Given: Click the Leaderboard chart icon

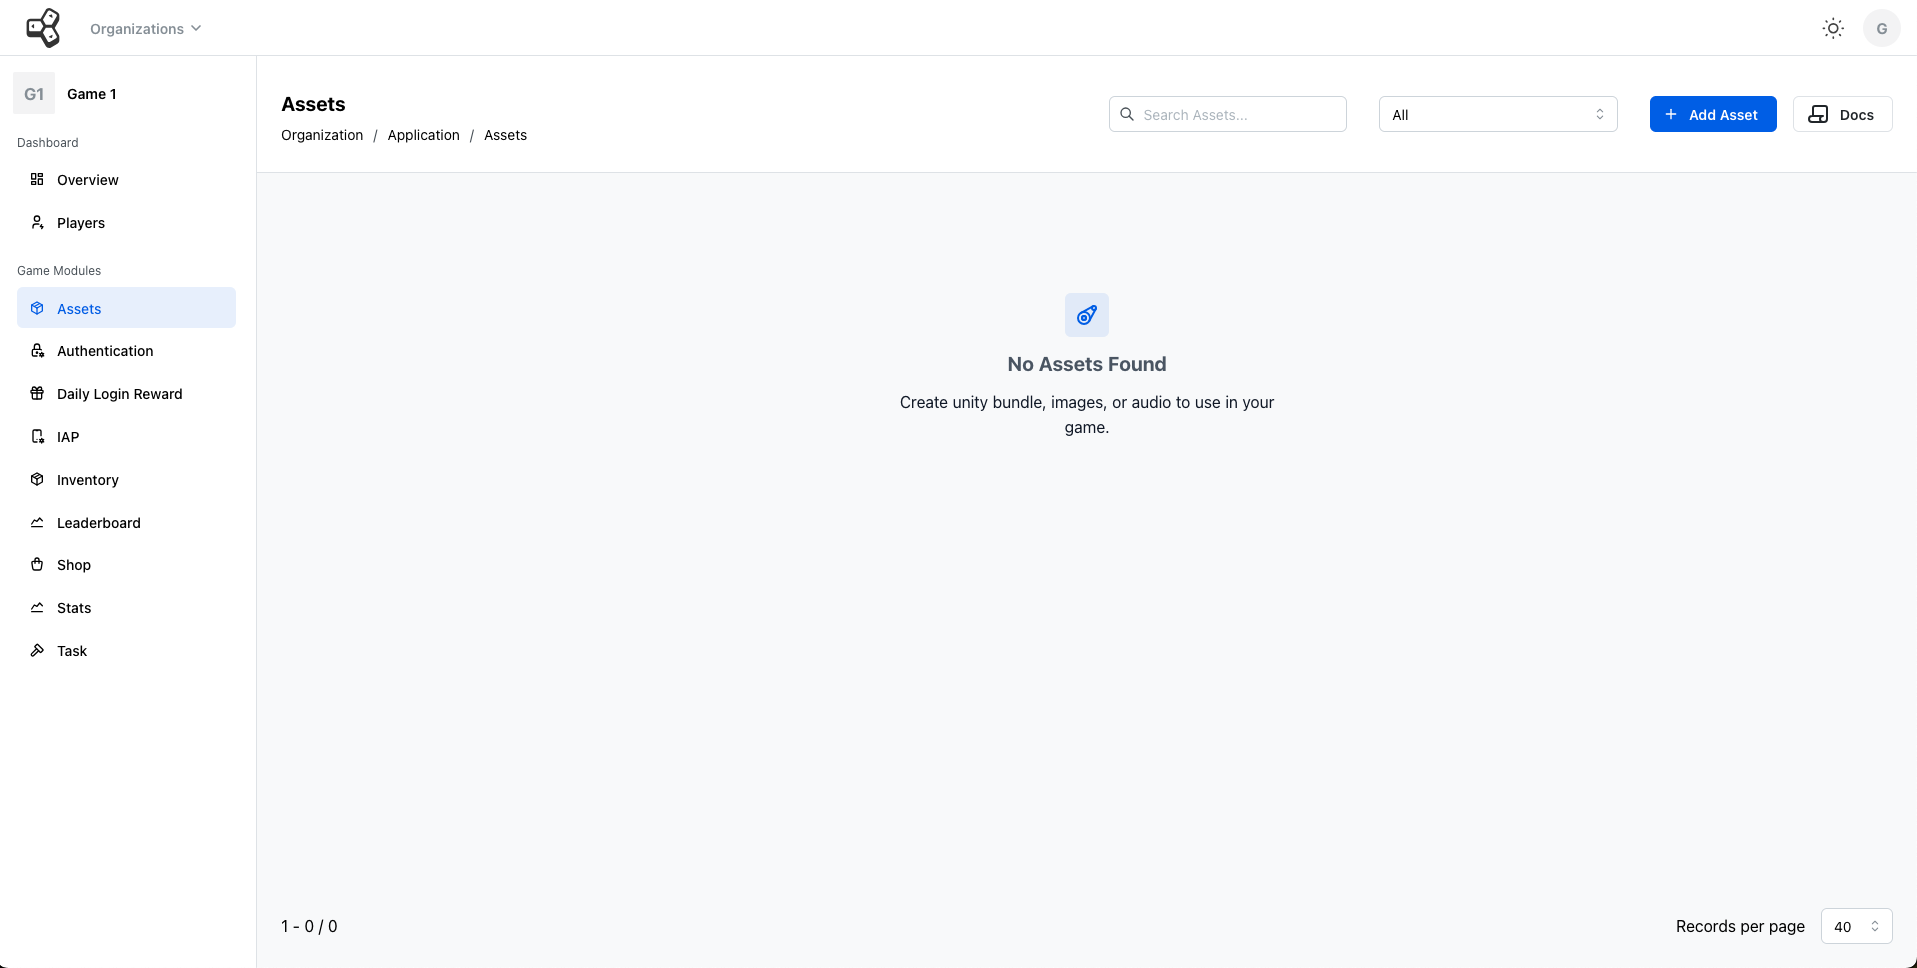Looking at the screenshot, I should coord(37,522).
